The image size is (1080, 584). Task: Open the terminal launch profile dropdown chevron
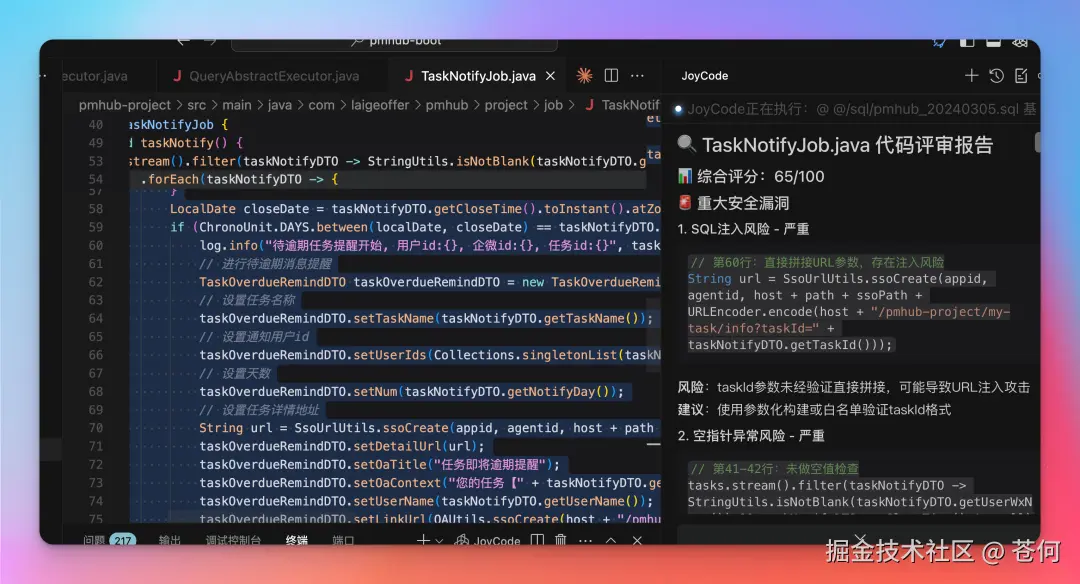tap(439, 541)
